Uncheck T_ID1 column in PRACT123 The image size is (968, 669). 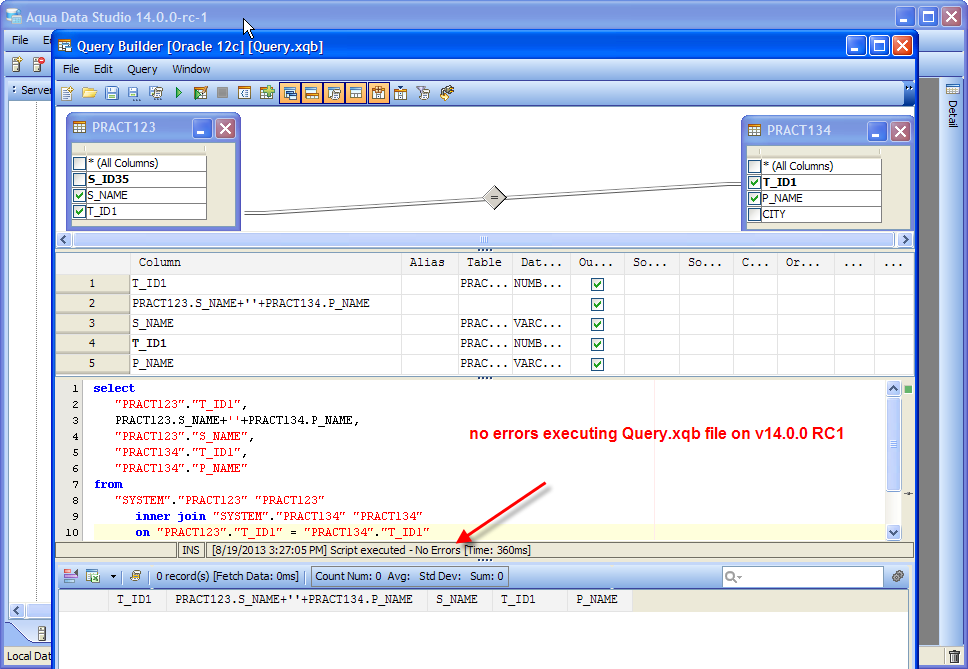pyautogui.click(x=79, y=212)
